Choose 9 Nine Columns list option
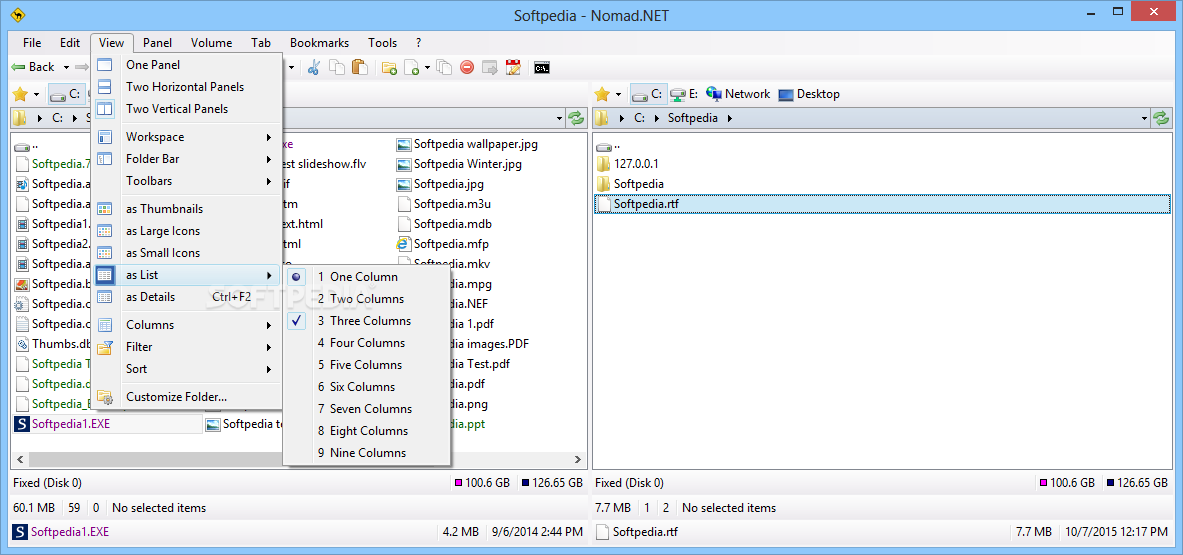1183x555 pixels. 367,452
